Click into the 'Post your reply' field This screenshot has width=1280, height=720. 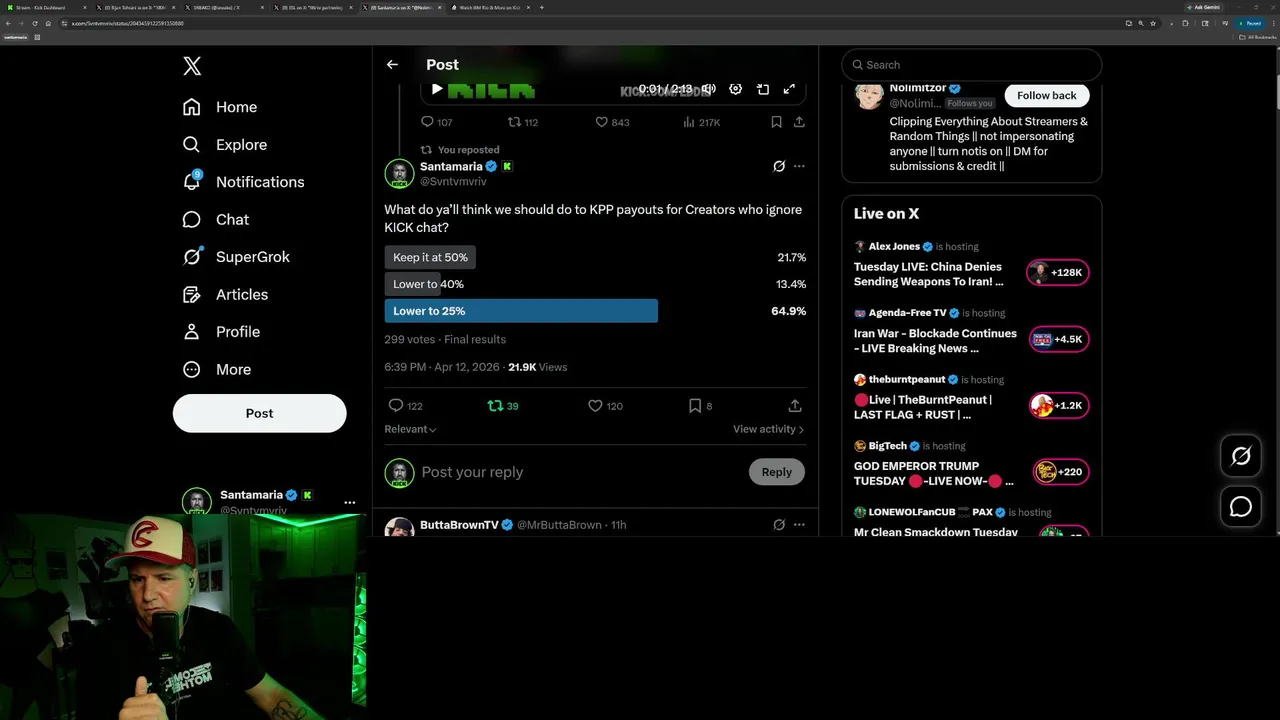coord(580,472)
